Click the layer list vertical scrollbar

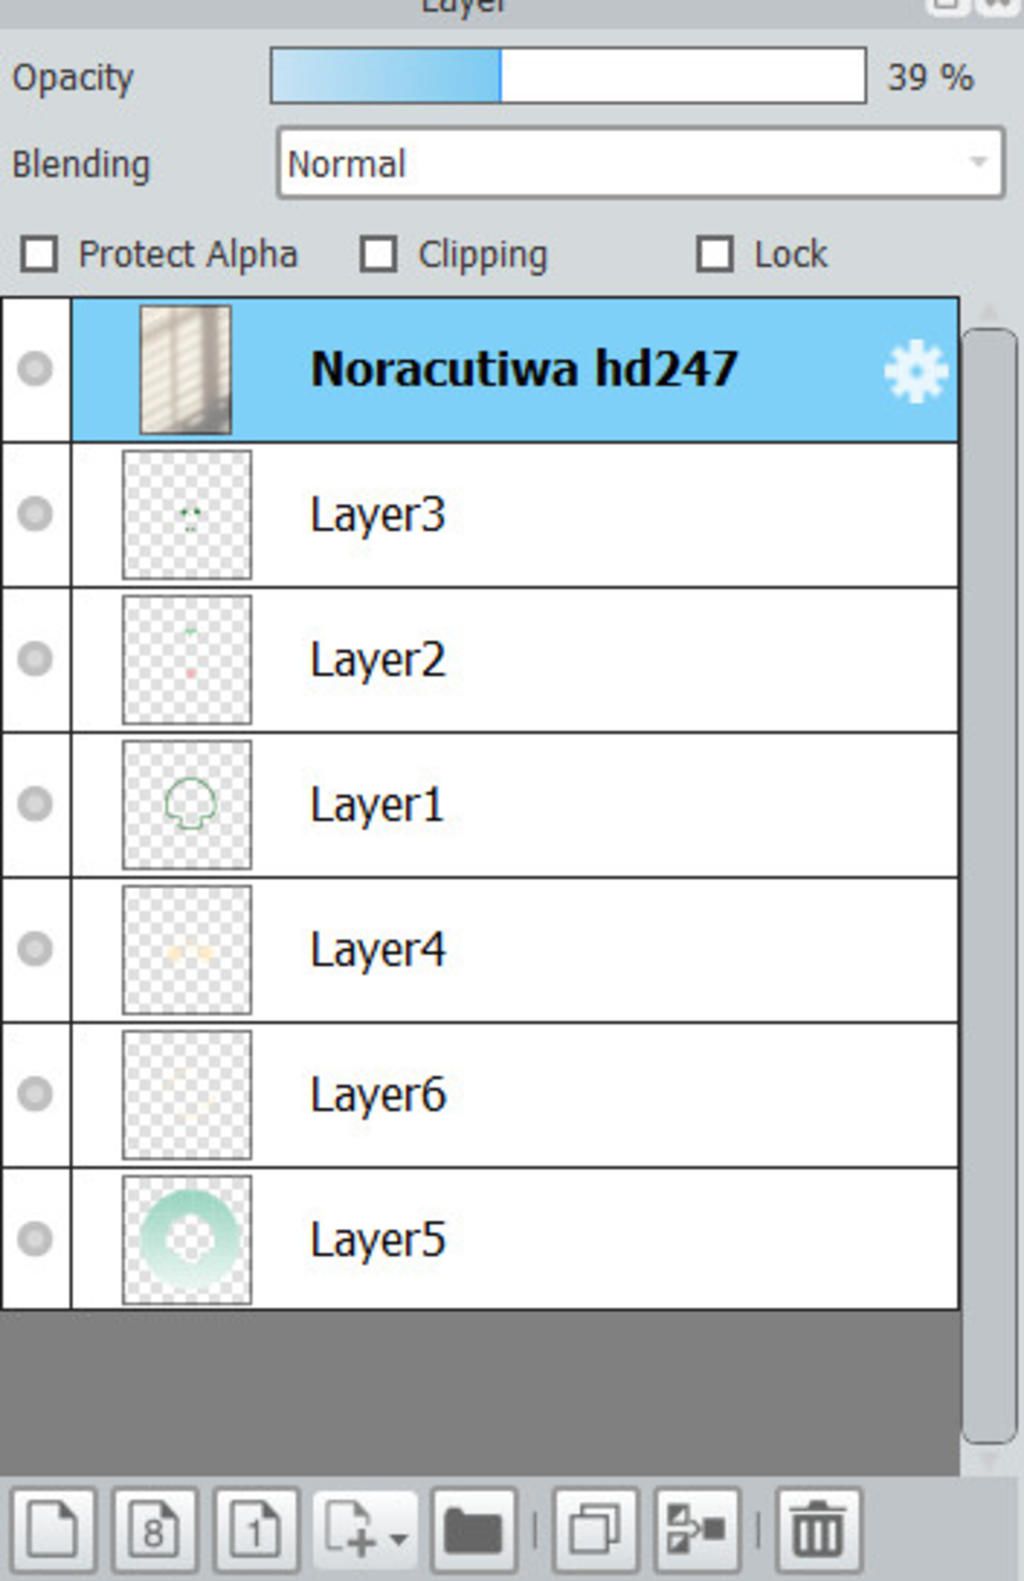989,885
